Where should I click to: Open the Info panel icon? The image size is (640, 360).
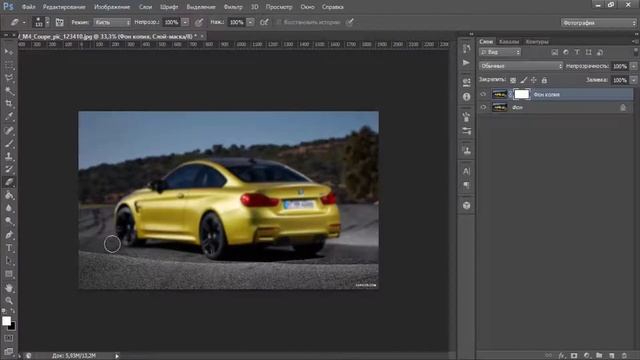coord(467,97)
